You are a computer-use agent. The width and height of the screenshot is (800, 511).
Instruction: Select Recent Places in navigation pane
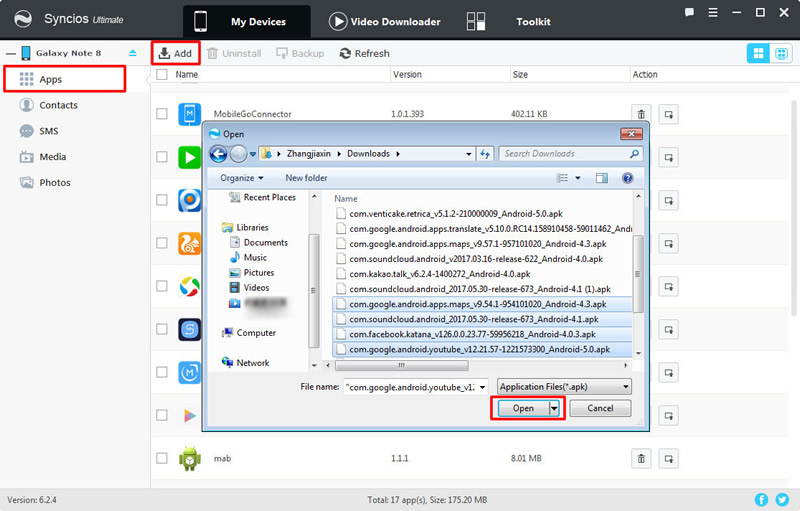(x=263, y=197)
